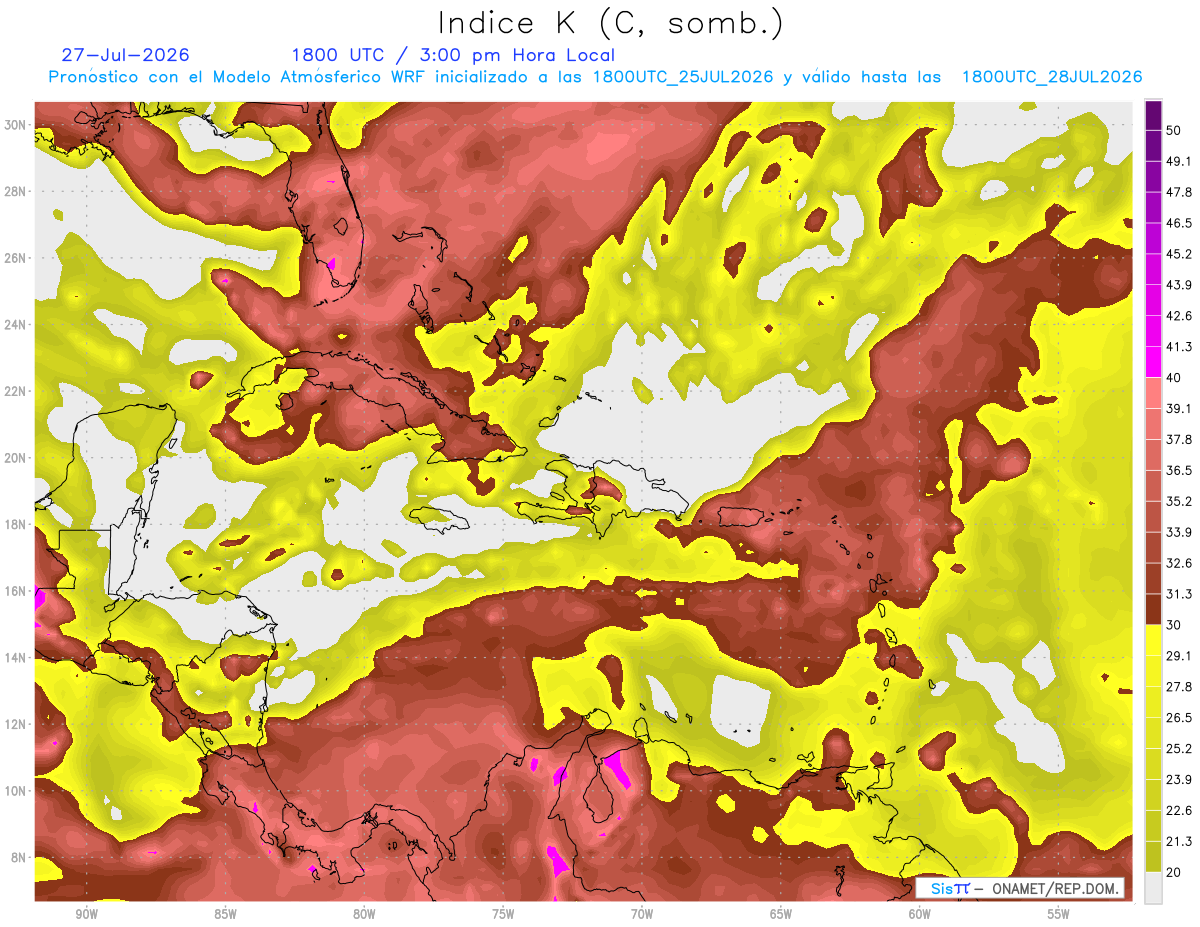Click the colorbar label "33.9"
Image resolution: width=1200 pixels, height=927 pixels.
click(x=1179, y=532)
